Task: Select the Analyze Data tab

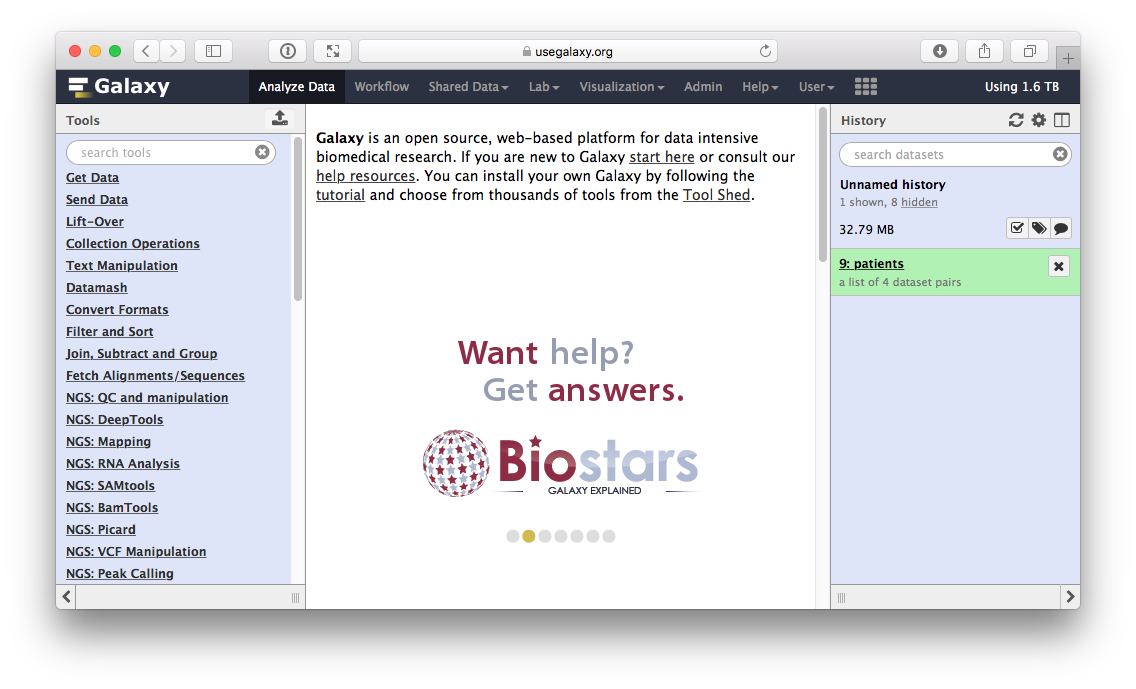Action: [x=296, y=87]
